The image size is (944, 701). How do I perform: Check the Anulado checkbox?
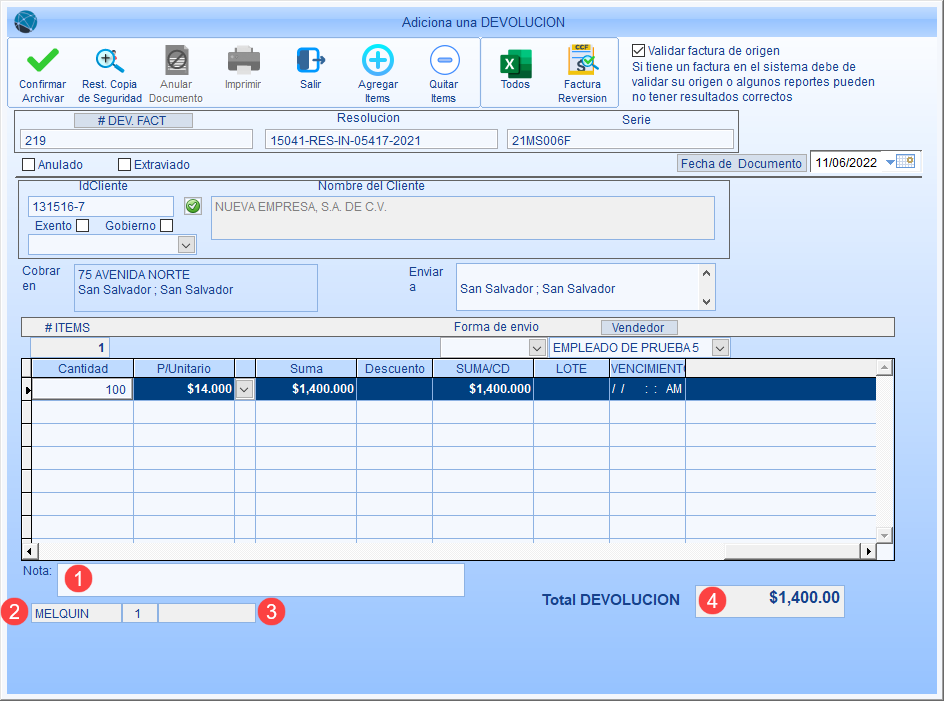pyautogui.click(x=28, y=164)
